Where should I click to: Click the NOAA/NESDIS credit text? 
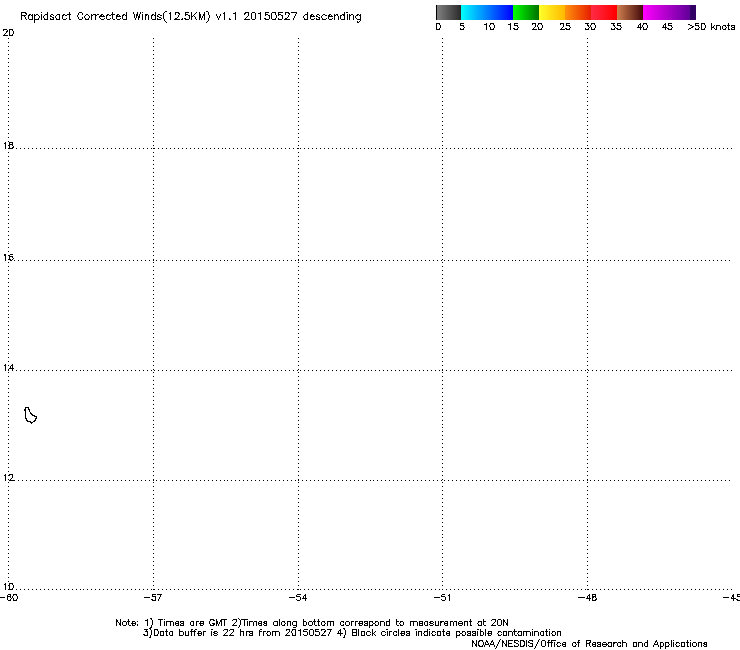click(x=589, y=644)
